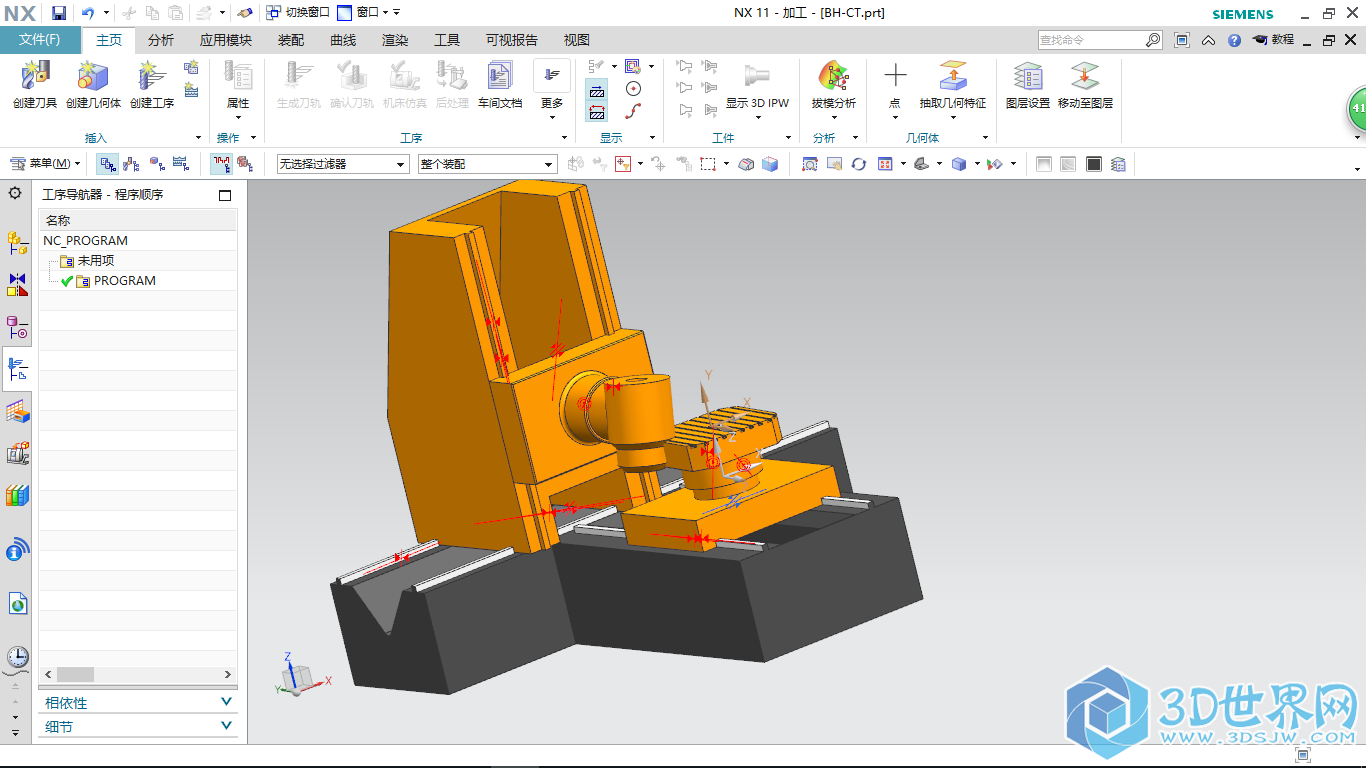Click the 拔模分析 draft analysis icon
This screenshot has height=768, width=1366.
[x=833, y=76]
